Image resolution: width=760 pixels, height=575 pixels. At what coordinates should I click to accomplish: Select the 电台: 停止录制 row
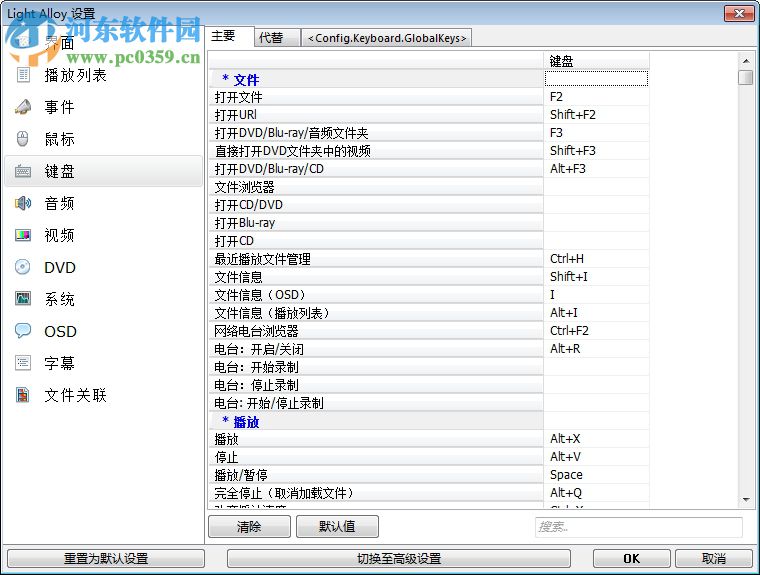pos(376,385)
